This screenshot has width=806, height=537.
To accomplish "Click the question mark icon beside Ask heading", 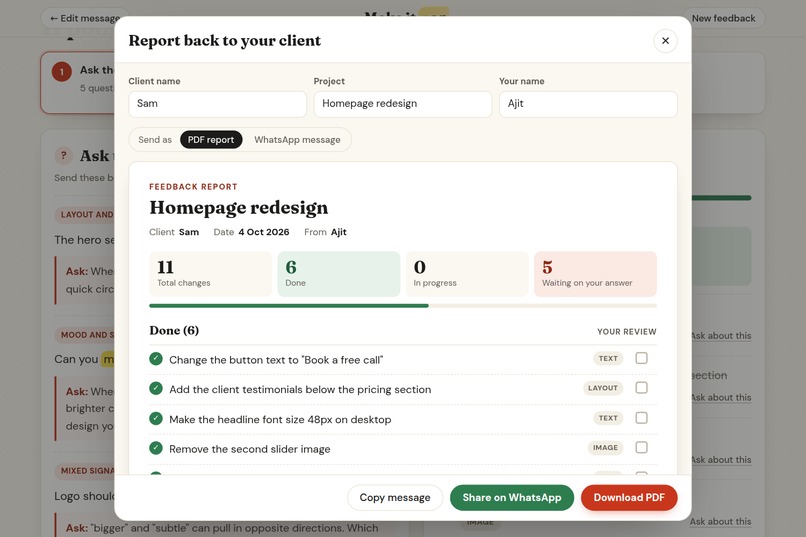I will [64, 155].
